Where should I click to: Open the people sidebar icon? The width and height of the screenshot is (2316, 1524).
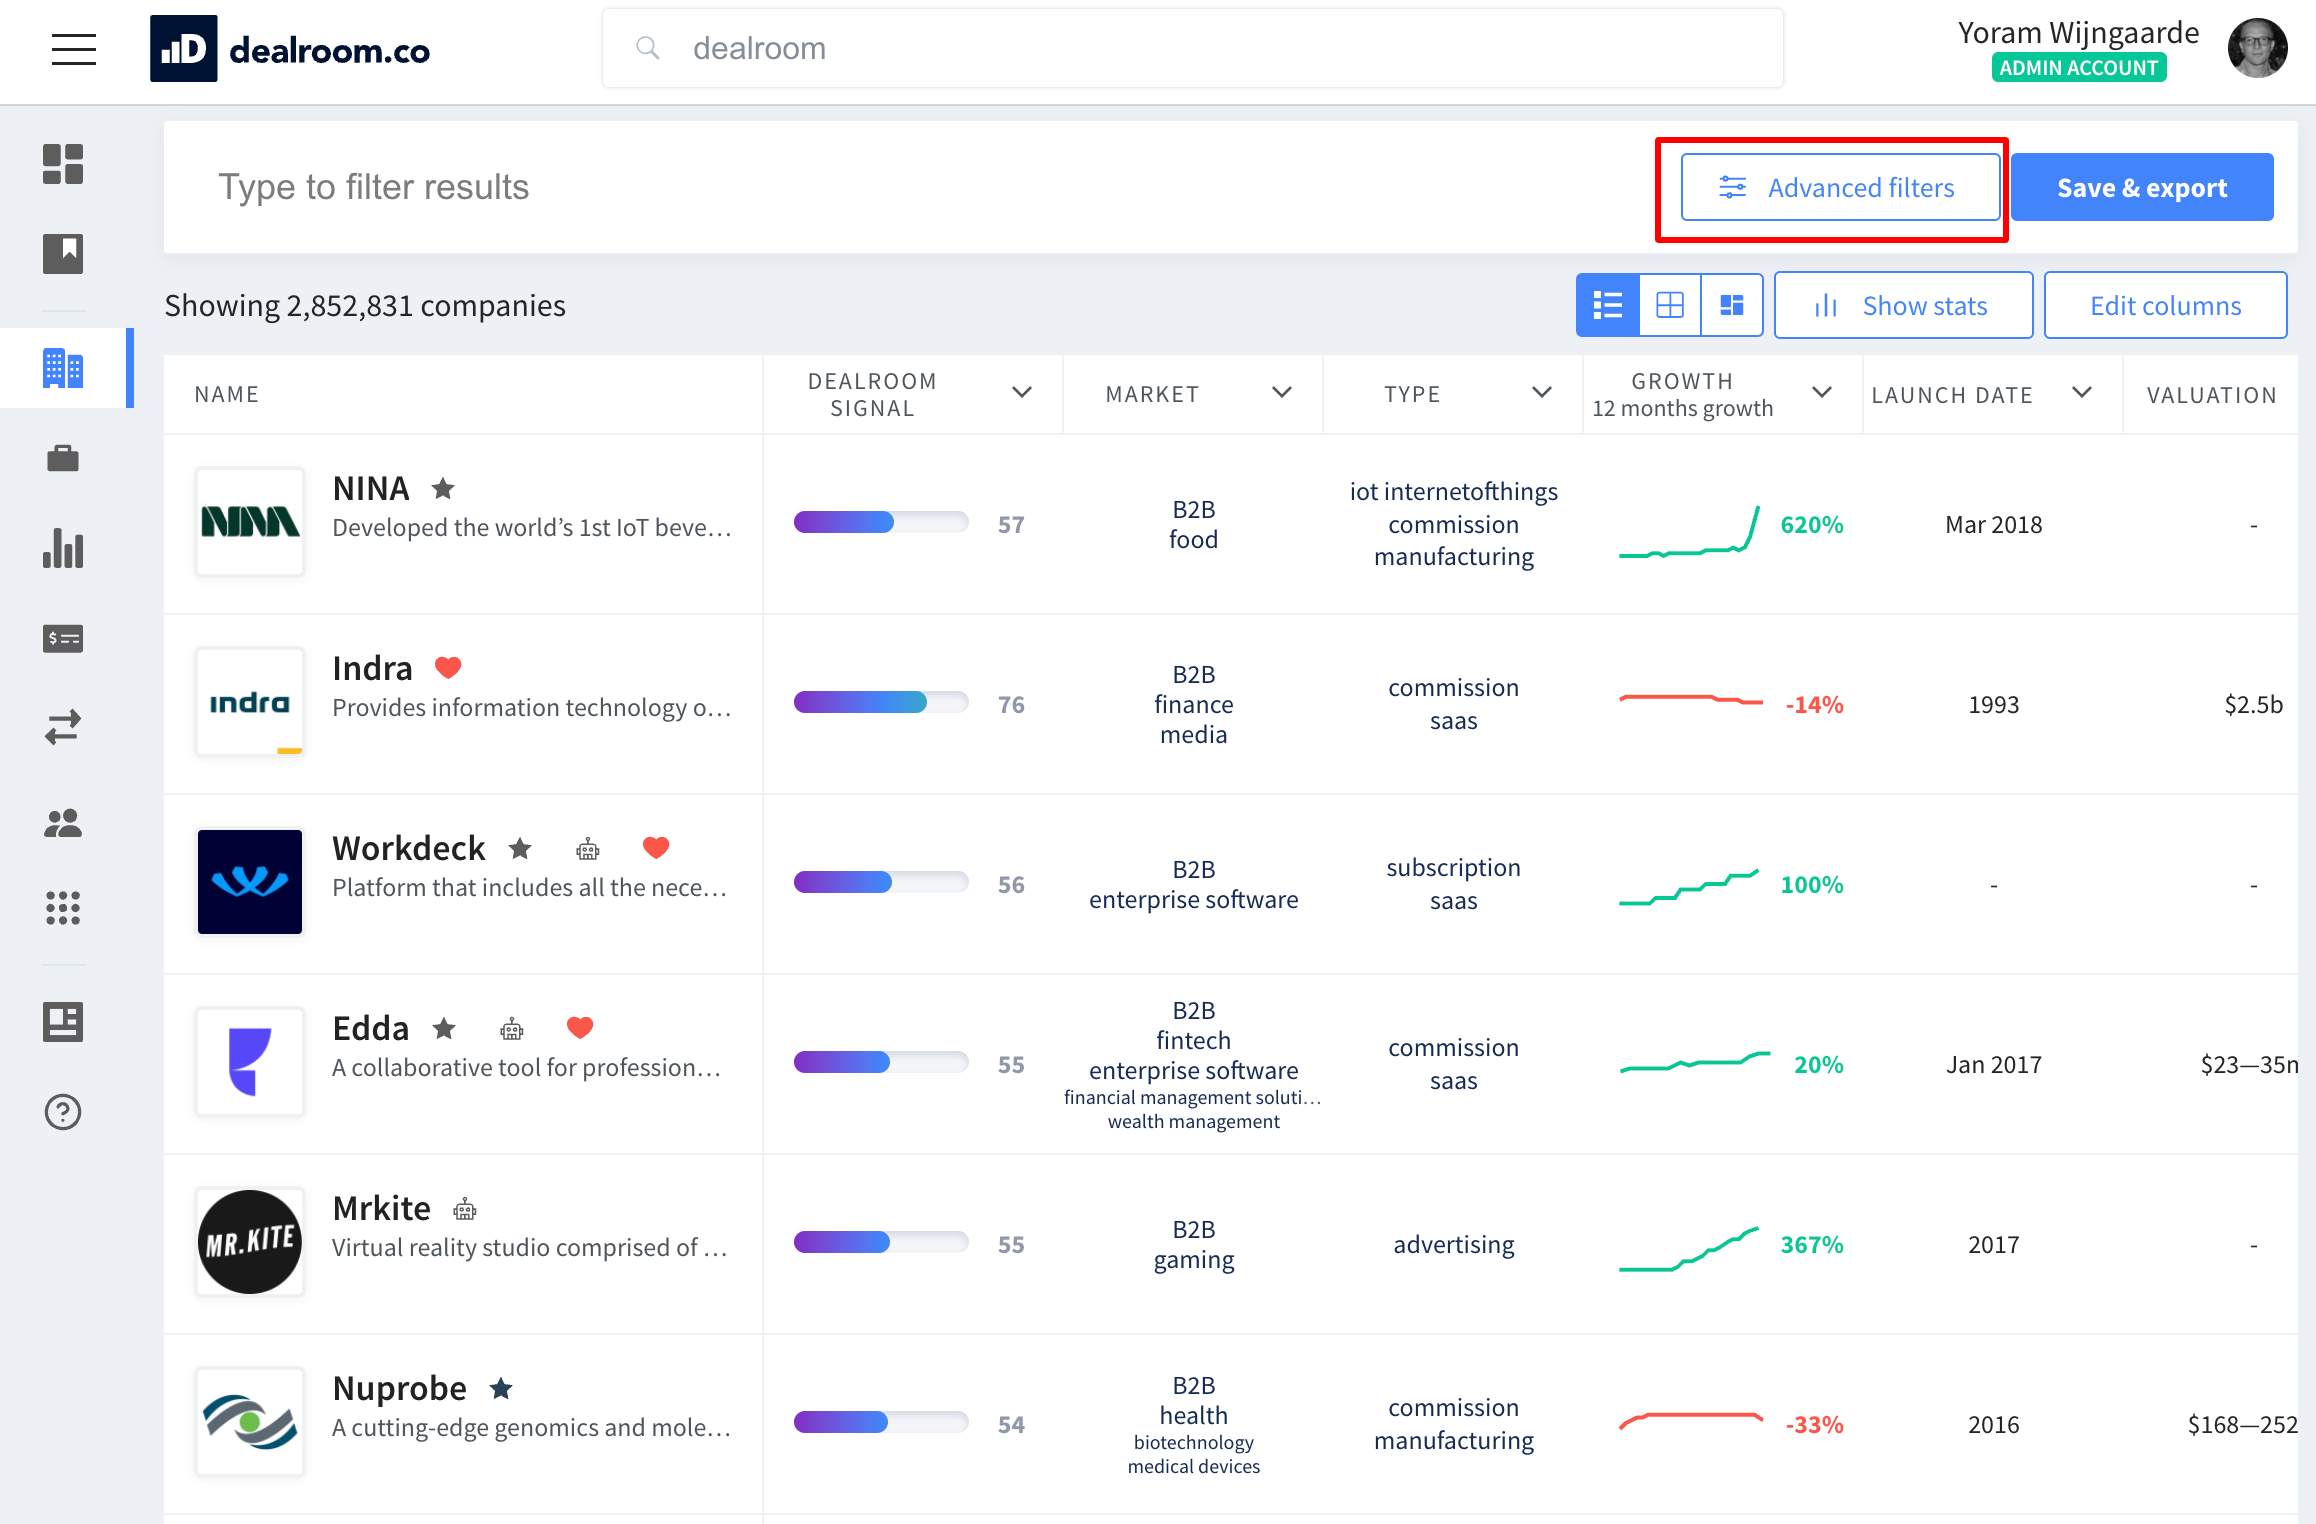click(x=63, y=823)
